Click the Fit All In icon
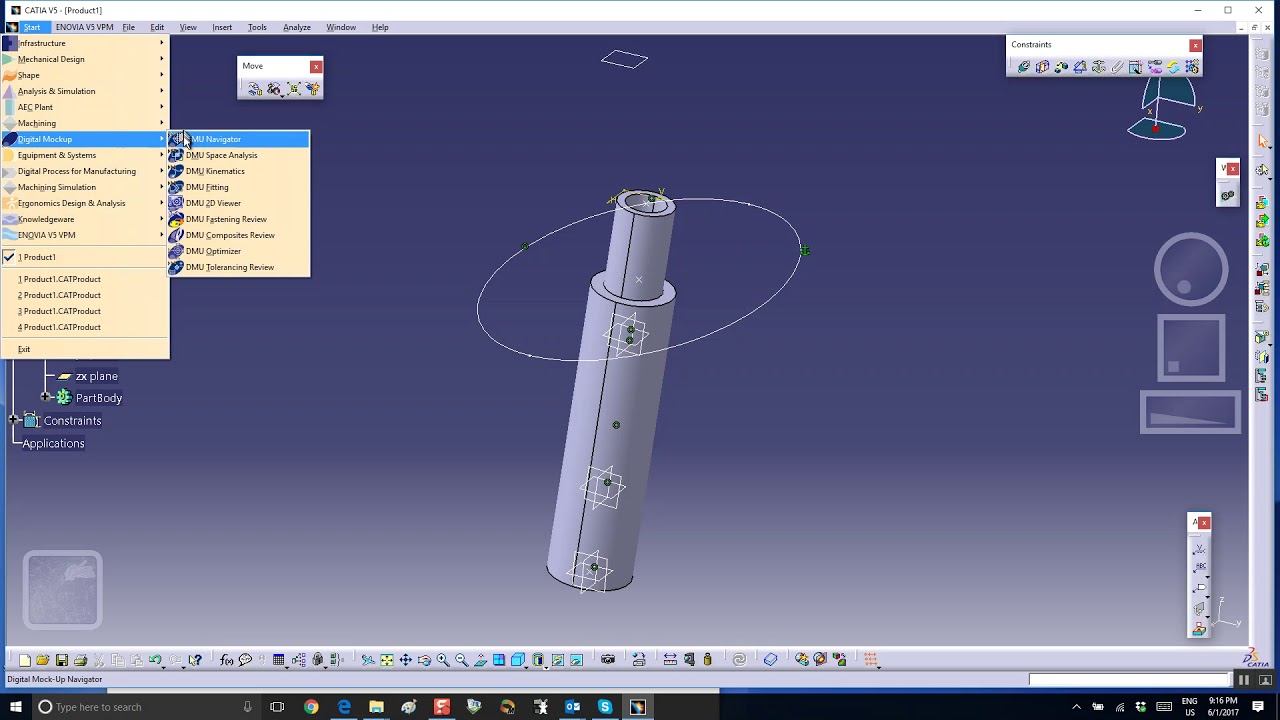 pyautogui.click(x=387, y=660)
